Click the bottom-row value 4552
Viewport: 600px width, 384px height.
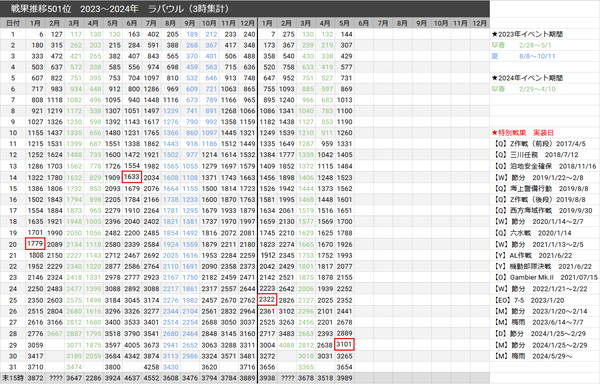[x=151, y=378]
